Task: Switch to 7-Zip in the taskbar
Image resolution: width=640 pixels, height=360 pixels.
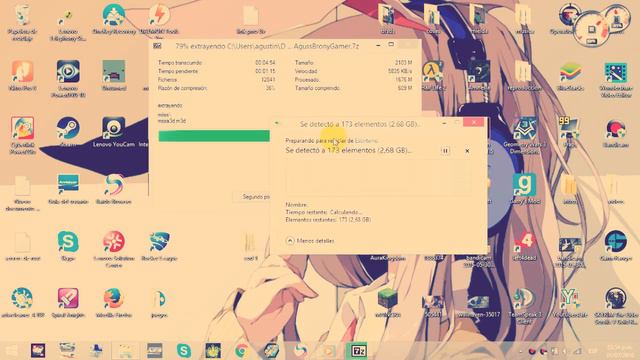Action: click(x=358, y=351)
